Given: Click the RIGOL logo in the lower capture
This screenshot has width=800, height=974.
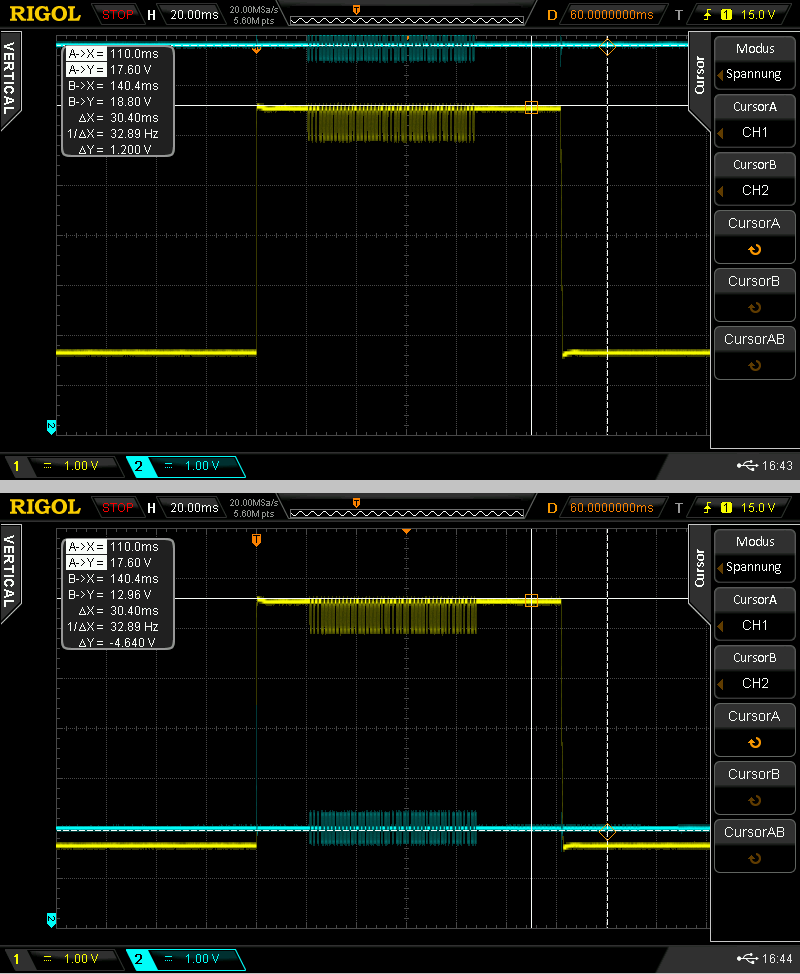Looking at the screenshot, I should 45,508.
